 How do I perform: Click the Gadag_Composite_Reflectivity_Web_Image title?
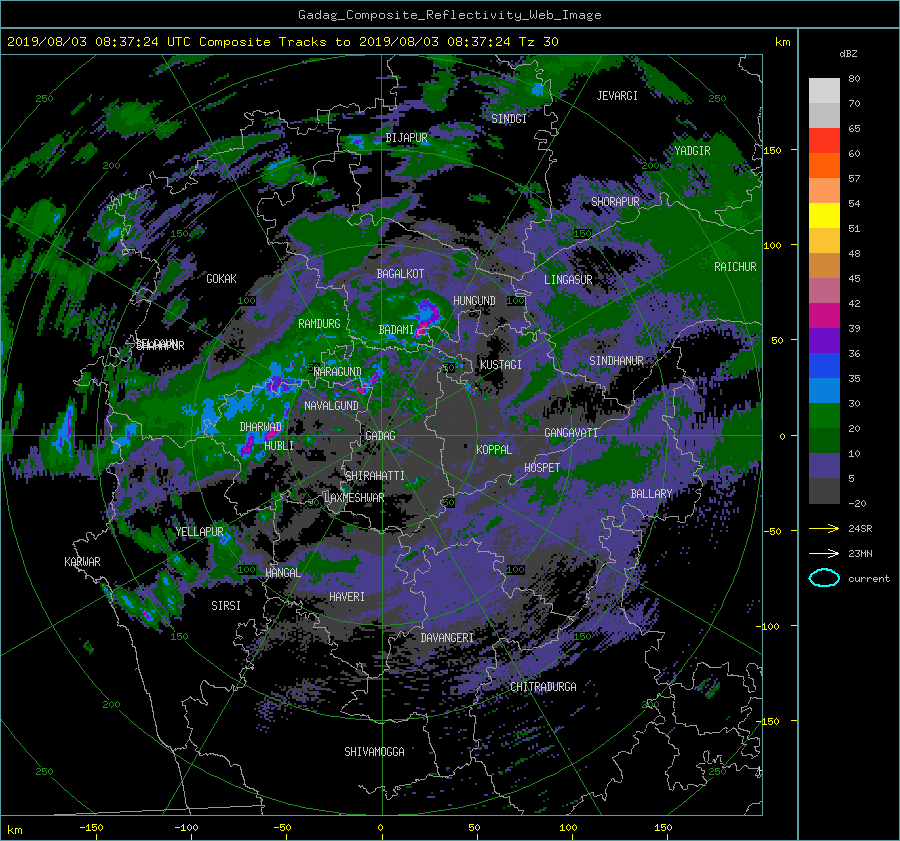(x=449, y=15)
